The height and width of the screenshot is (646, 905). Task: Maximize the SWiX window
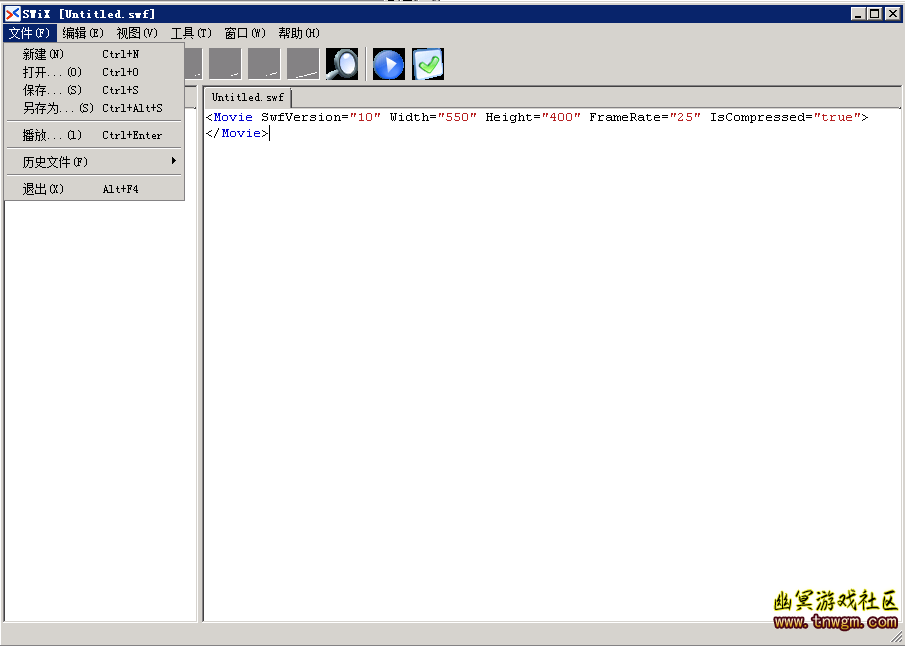[x=874, y=14]
